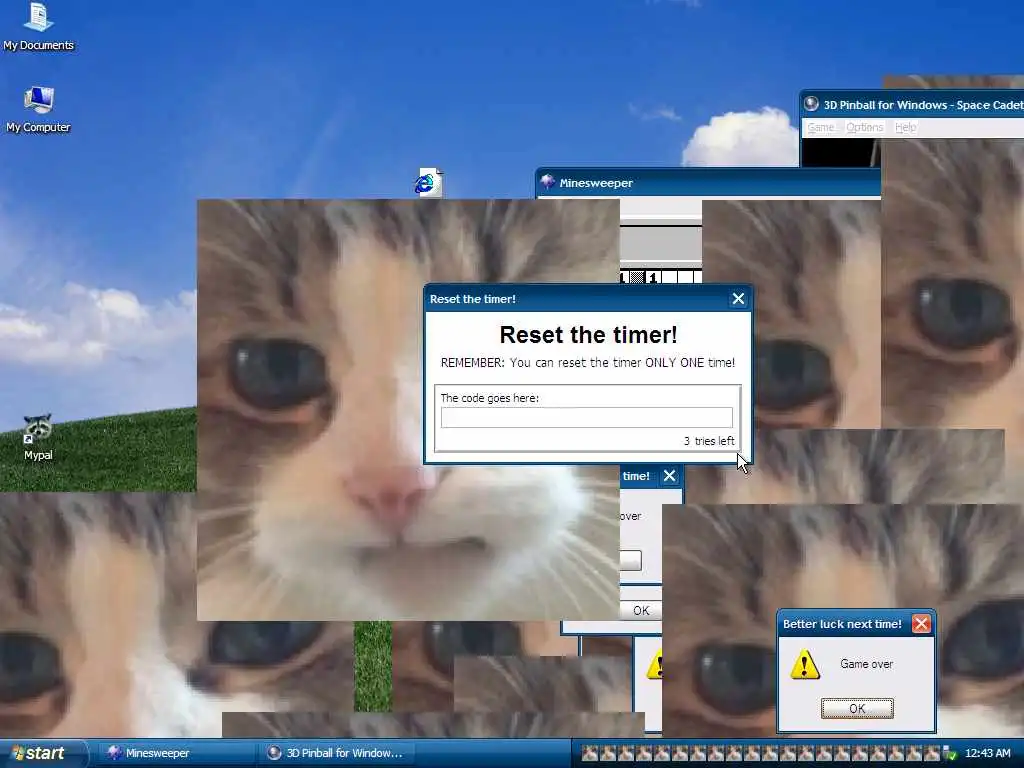
Task: Click OK in the partially hidden dialog
Action: 641,610
